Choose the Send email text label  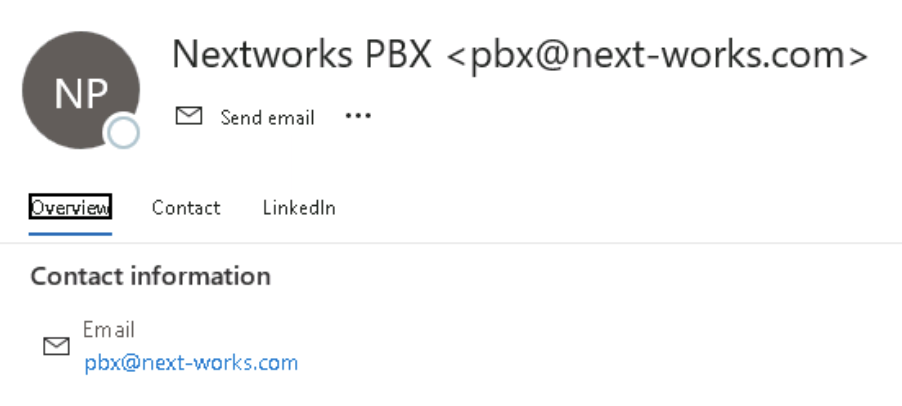click(x=267, y=117)
